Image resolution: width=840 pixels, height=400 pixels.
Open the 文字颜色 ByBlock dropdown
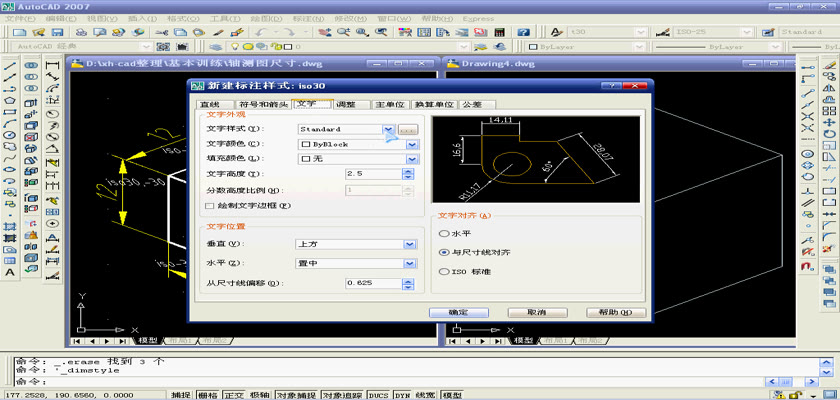pyautogui.click(x=411, y=145)
